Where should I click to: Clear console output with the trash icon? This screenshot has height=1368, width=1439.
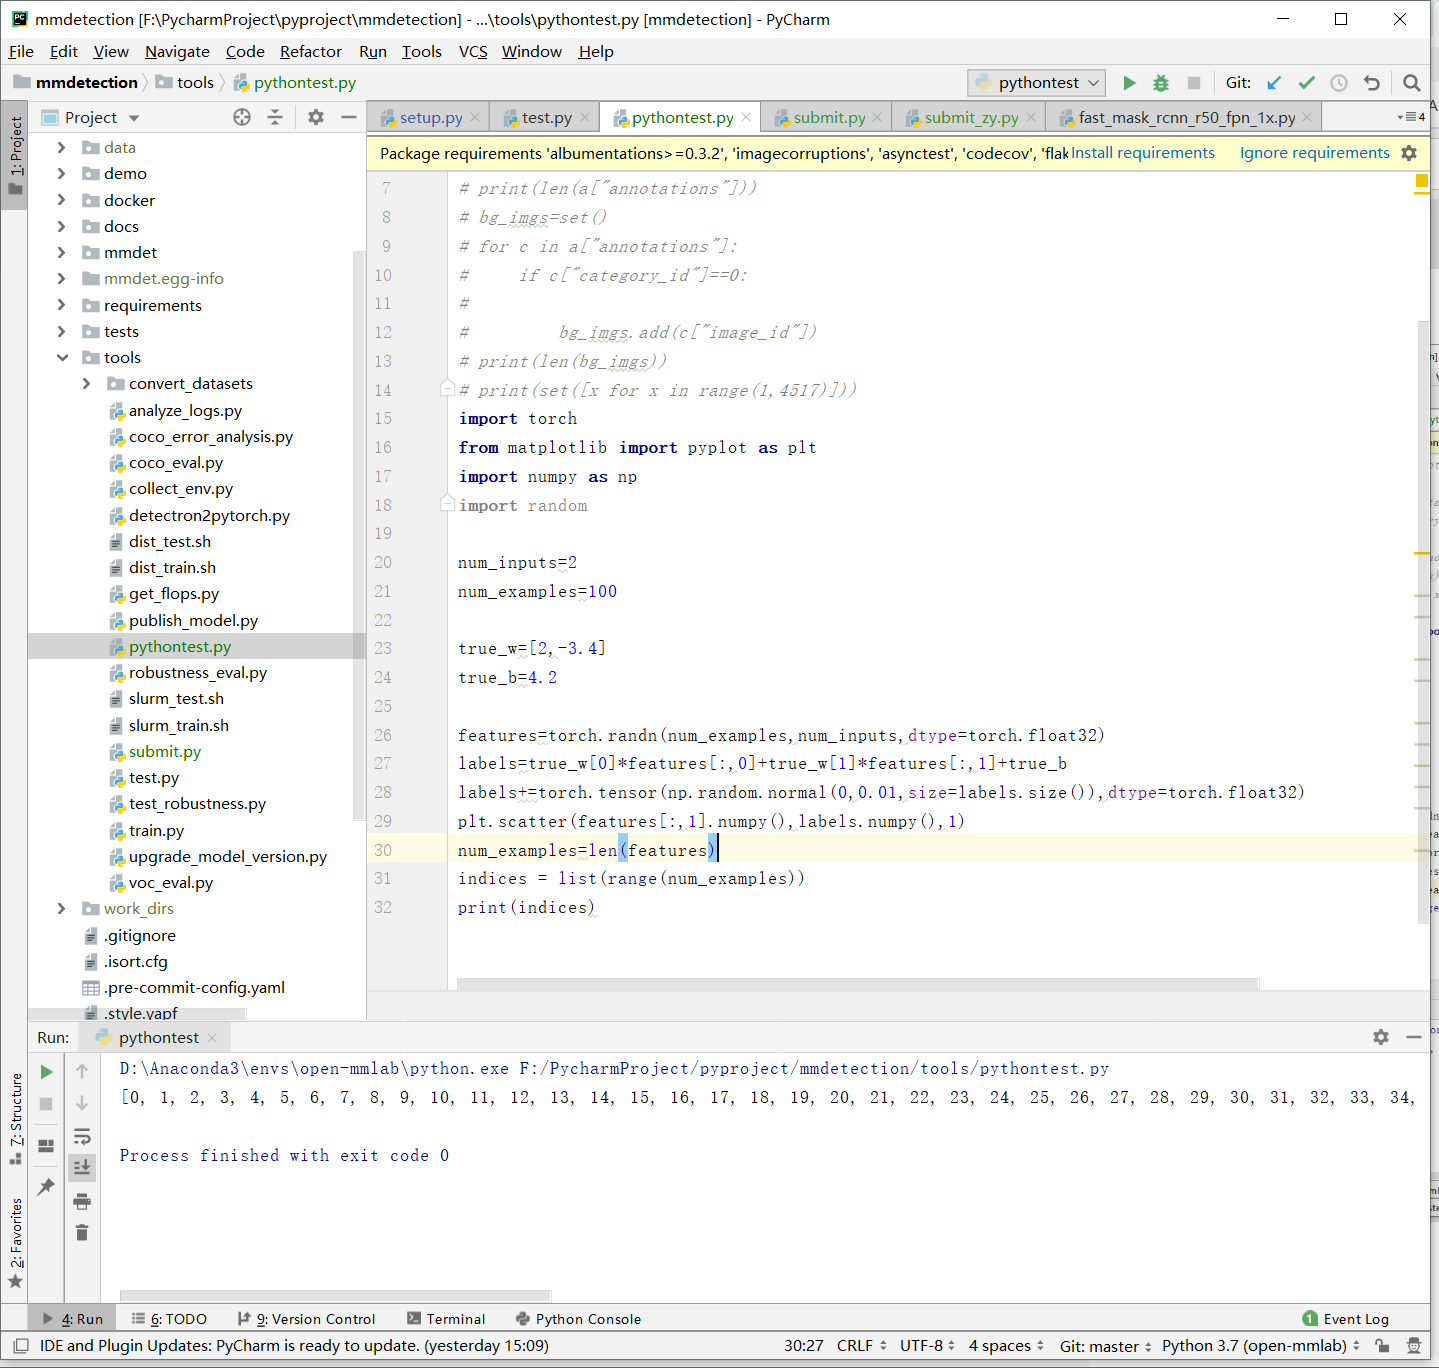[x=82, y=1232]
